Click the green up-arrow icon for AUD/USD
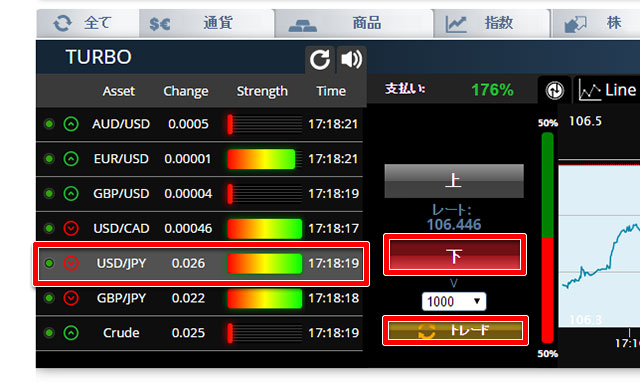This screenshot has width=640, height=382. (x=71, y=124)
